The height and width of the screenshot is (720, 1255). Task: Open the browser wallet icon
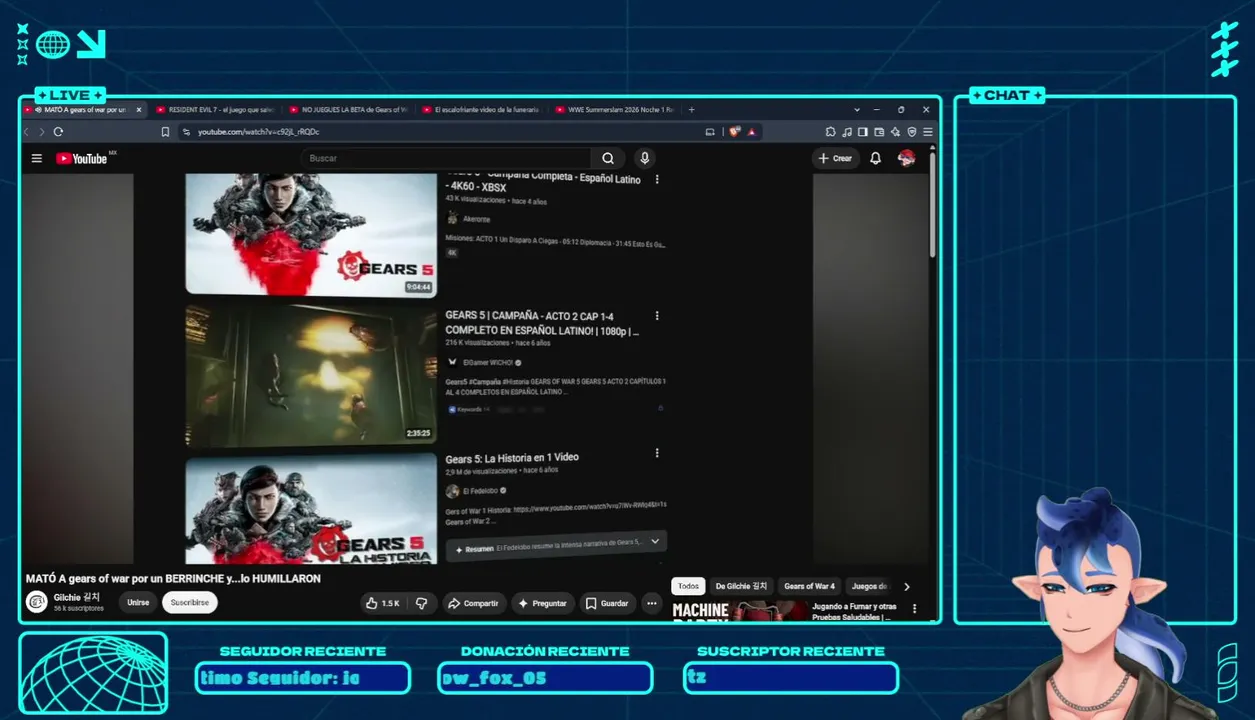879,131
